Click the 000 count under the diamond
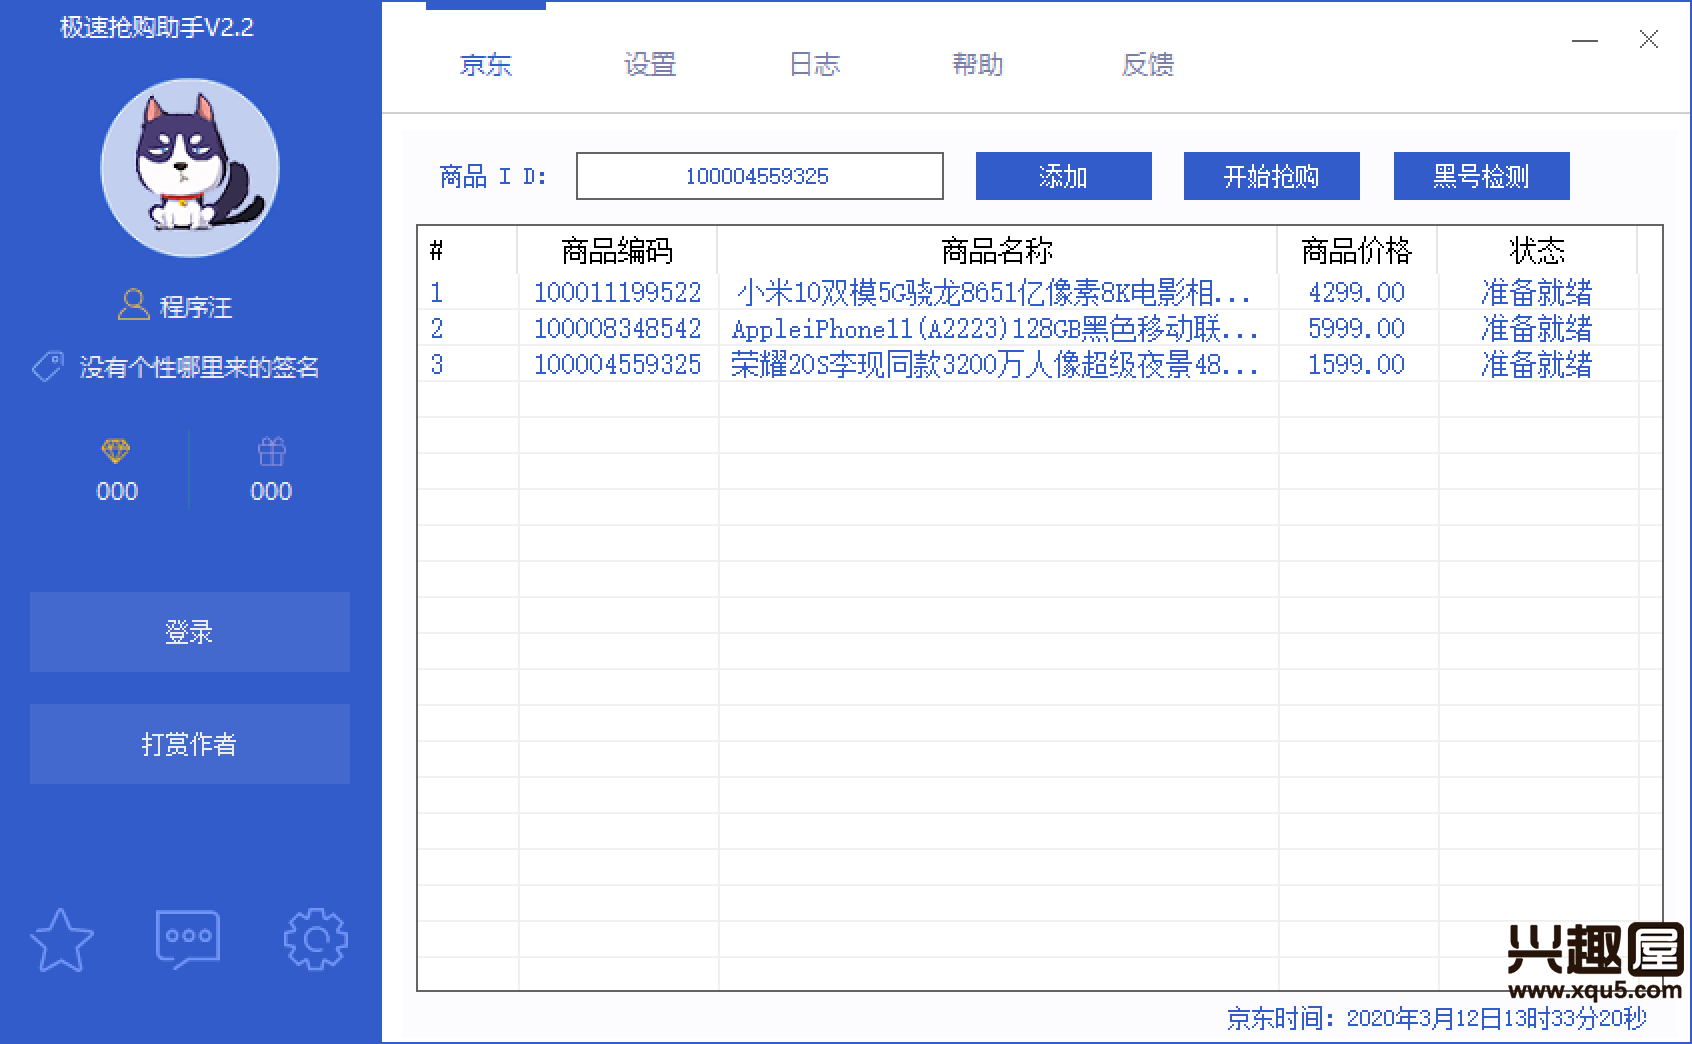 (x=117, y=491)
